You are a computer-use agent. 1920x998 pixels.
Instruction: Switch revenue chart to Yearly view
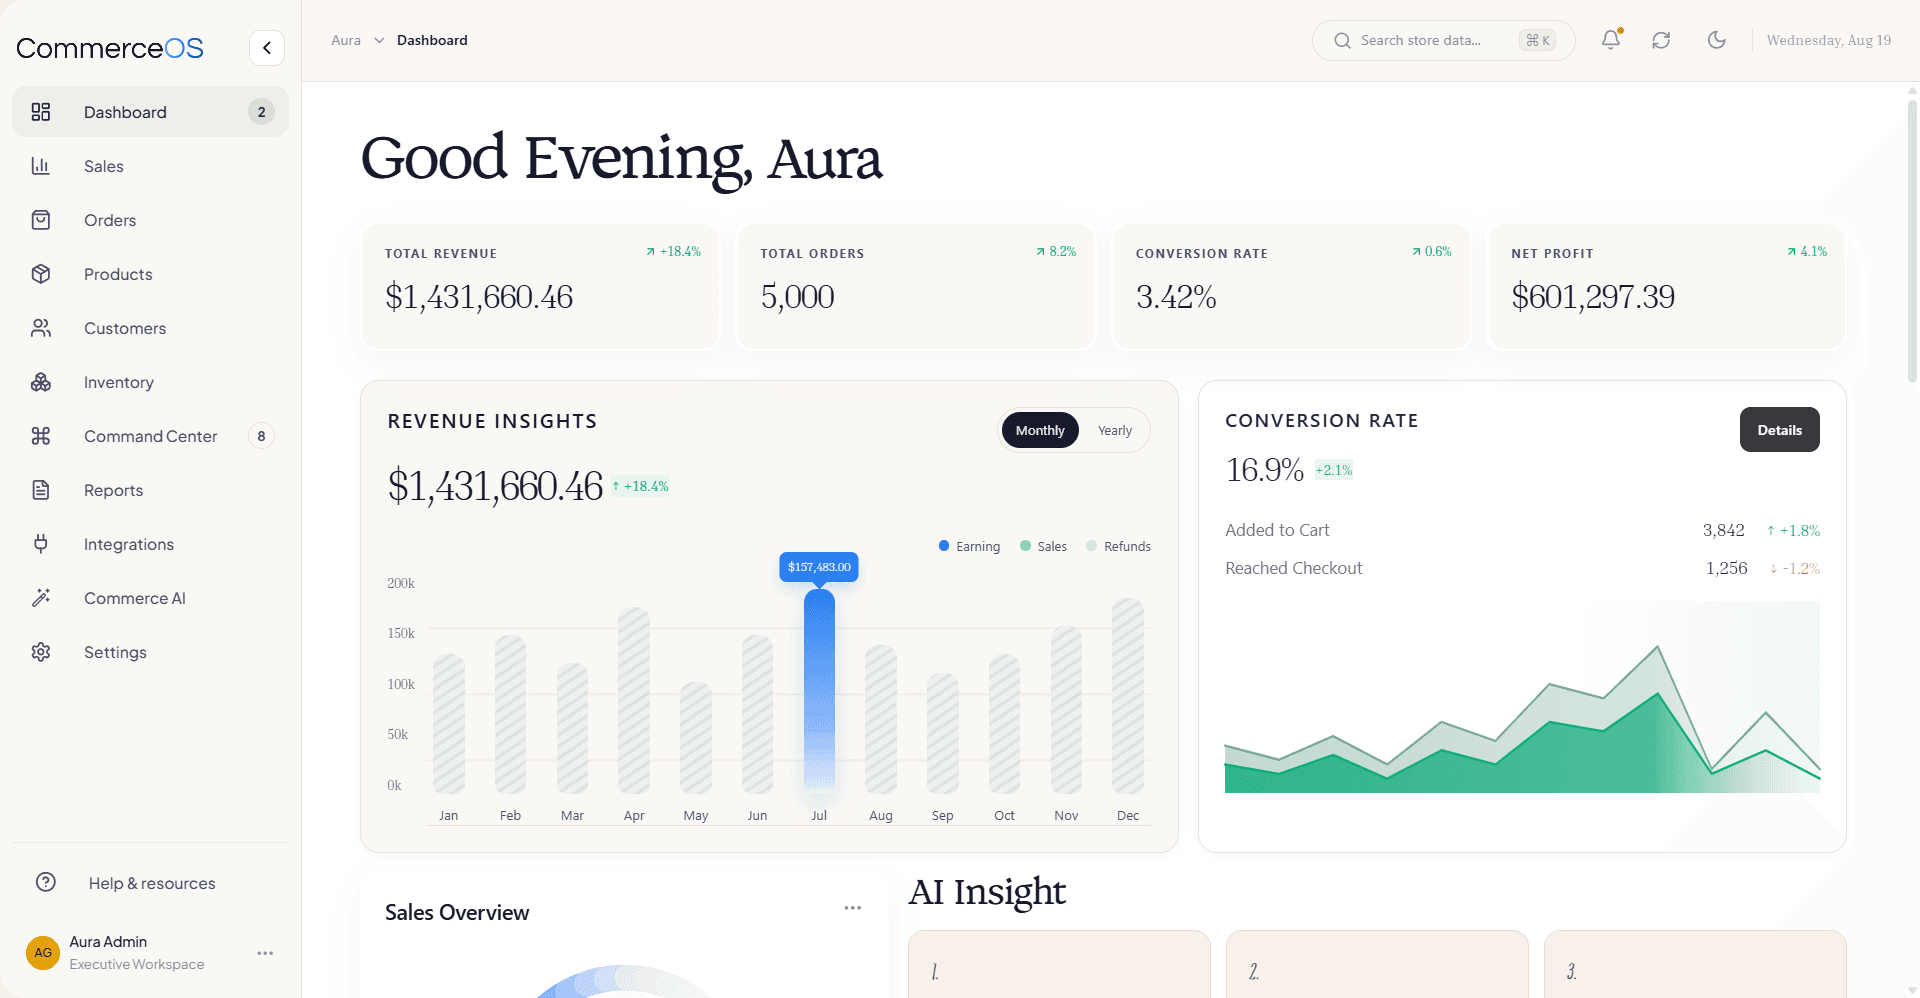click(1115, 430)
